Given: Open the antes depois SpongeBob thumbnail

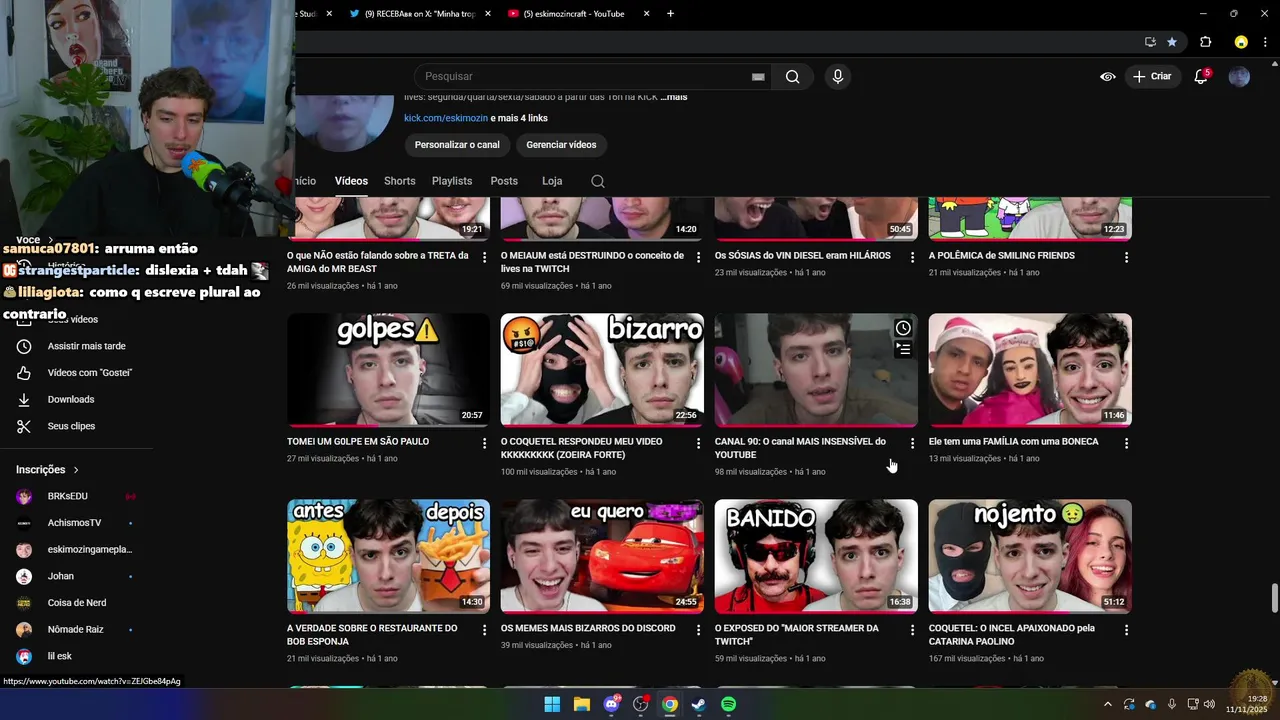Looking at the screenshot, I should 388,556.
